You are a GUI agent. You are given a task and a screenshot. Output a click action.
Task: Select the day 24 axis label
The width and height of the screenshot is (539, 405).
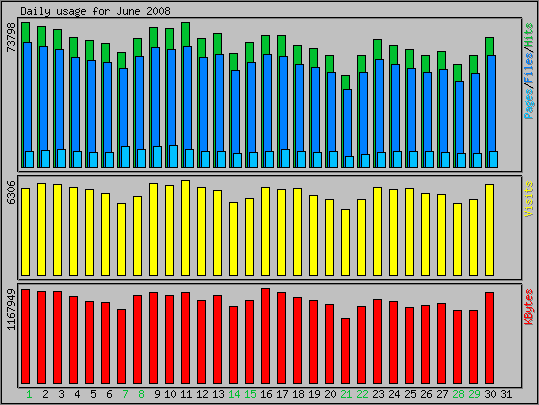pos(394,394)
